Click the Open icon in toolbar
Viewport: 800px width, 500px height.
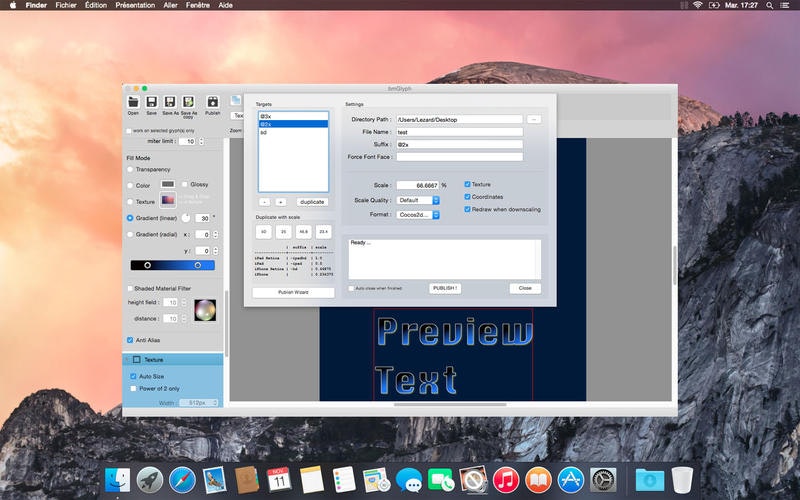pos(133,102)
